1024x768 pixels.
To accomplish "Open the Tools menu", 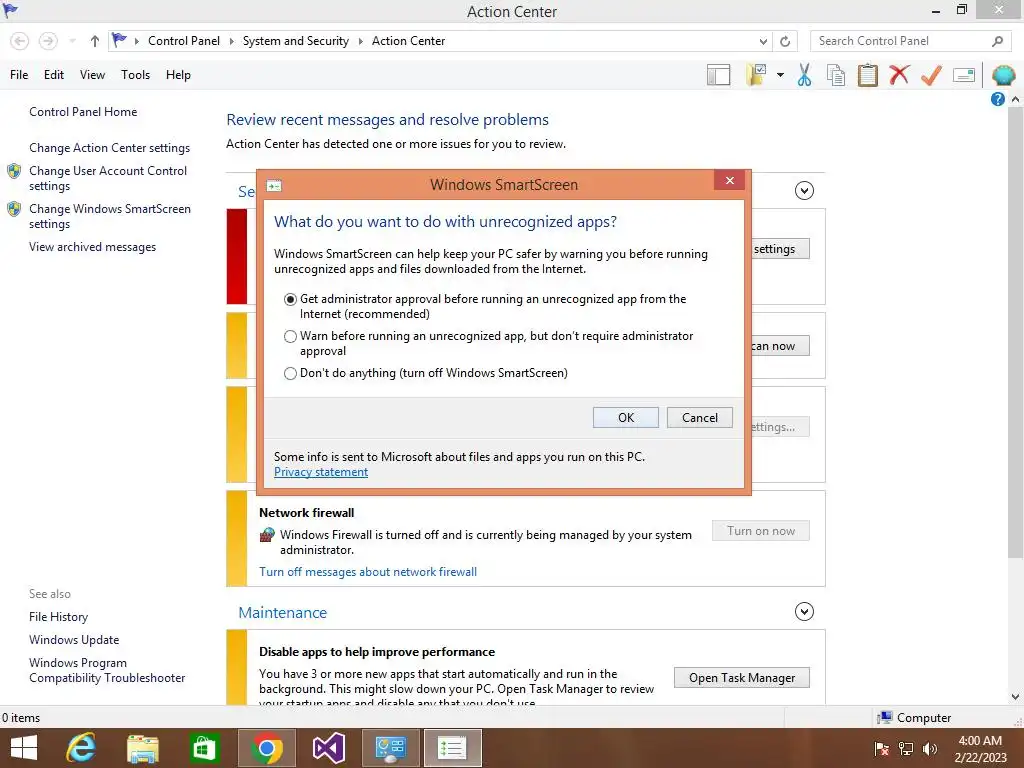I will (135, 75).
